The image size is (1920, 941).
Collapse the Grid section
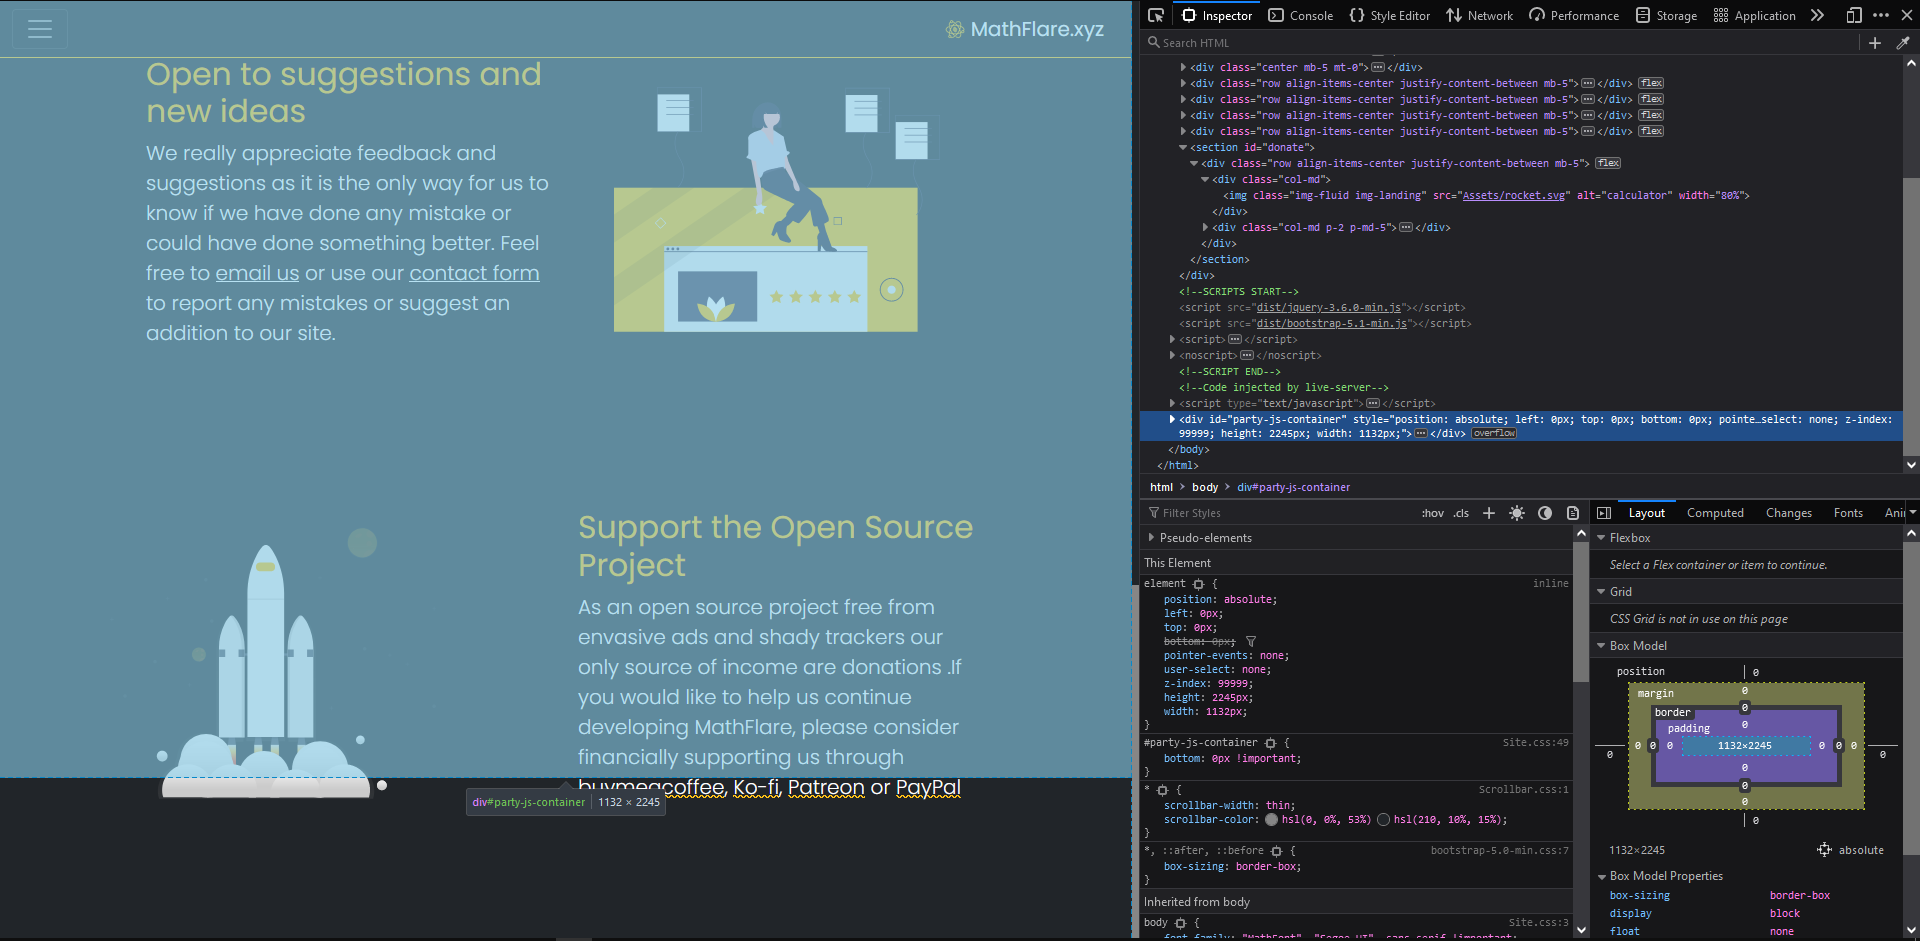[x=1601, y=592]
